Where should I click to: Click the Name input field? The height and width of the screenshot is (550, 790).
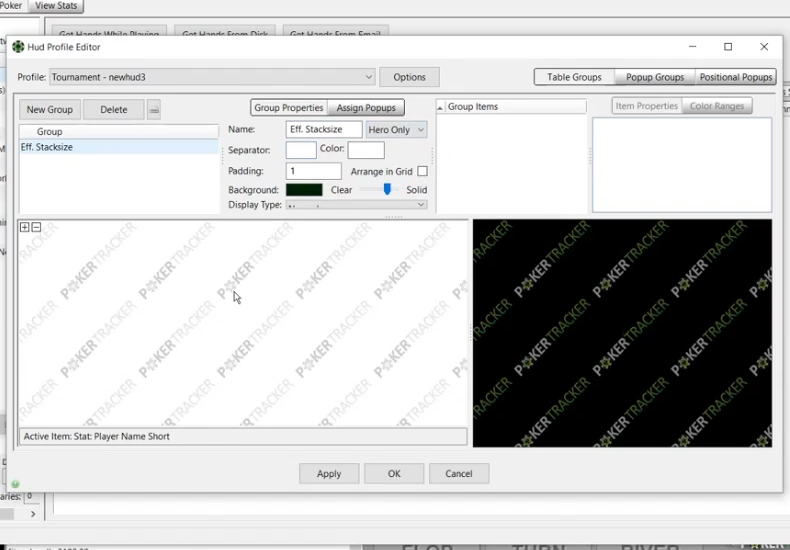pyautogui.click(x=323, y=129)
